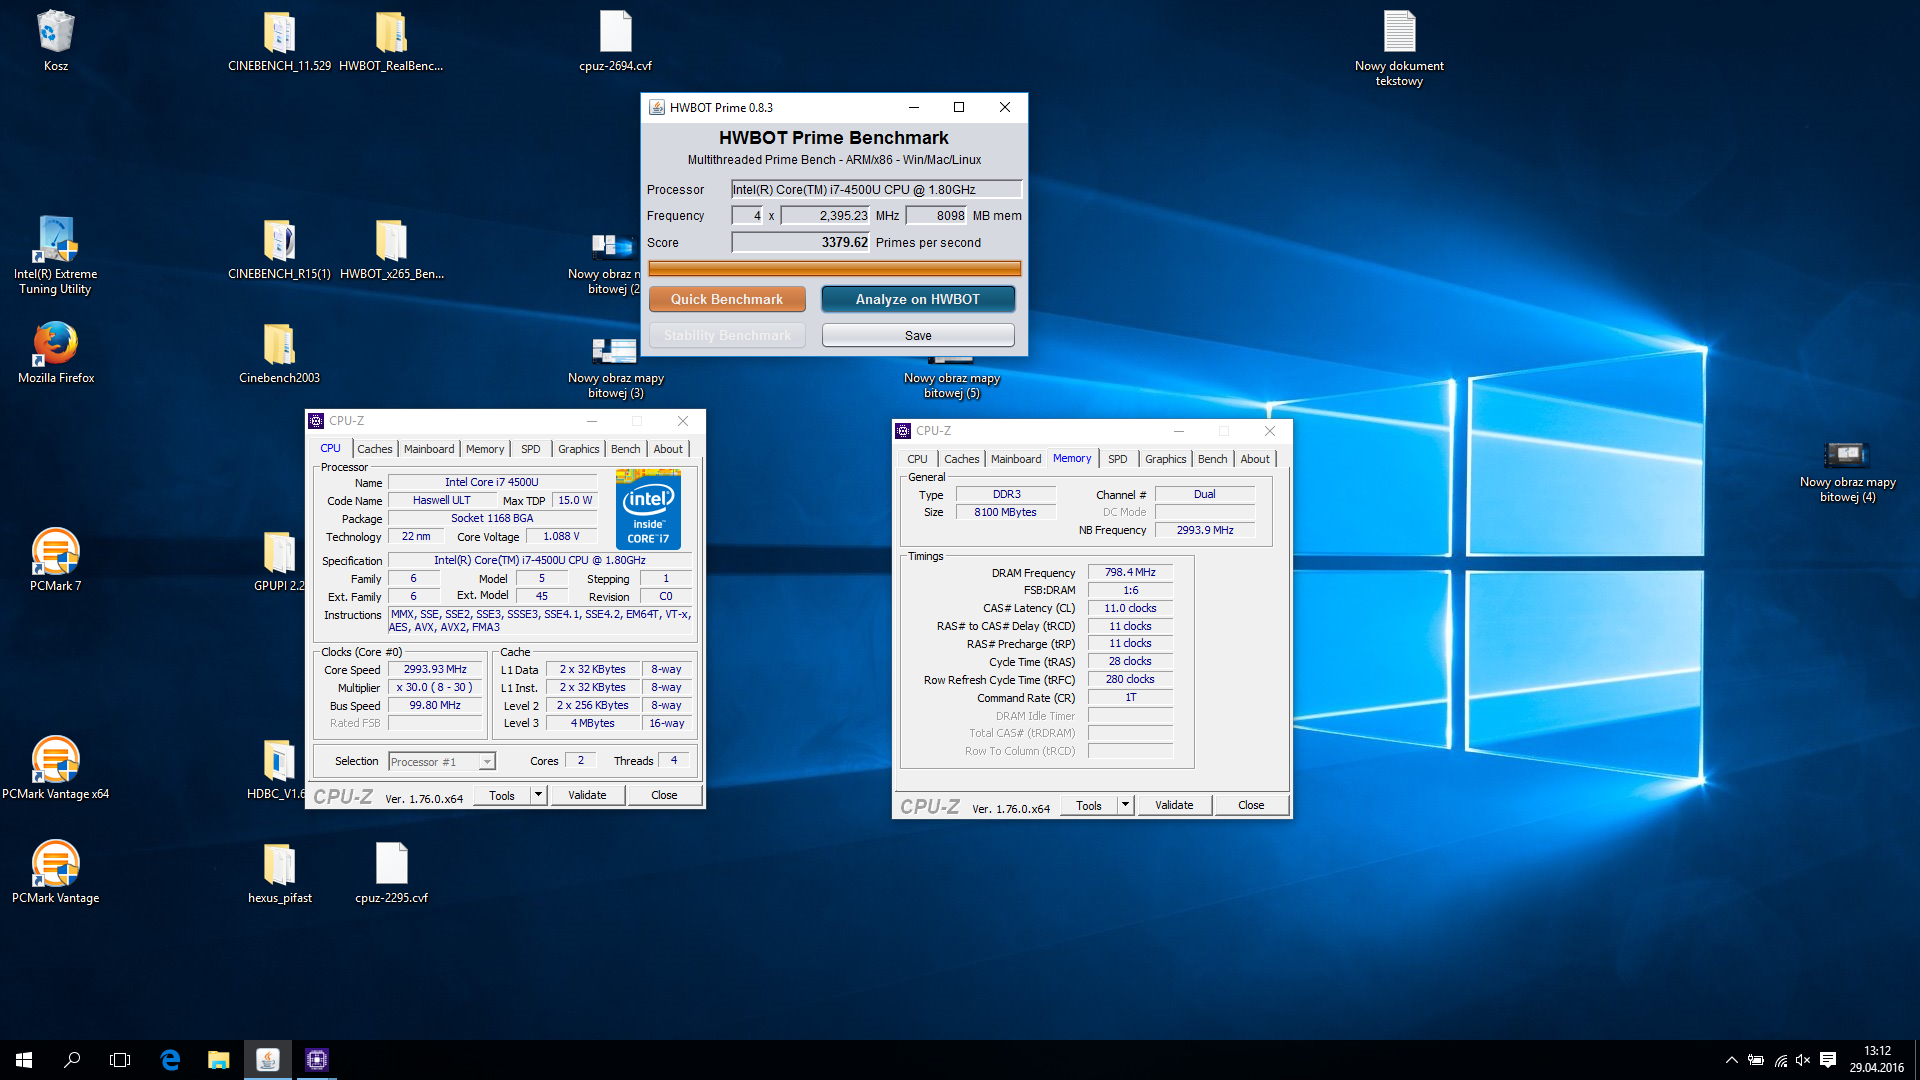Open the HDBC_V1.6 folder
Screen dimensions: 1920x1080
click(x=277, y=768)
